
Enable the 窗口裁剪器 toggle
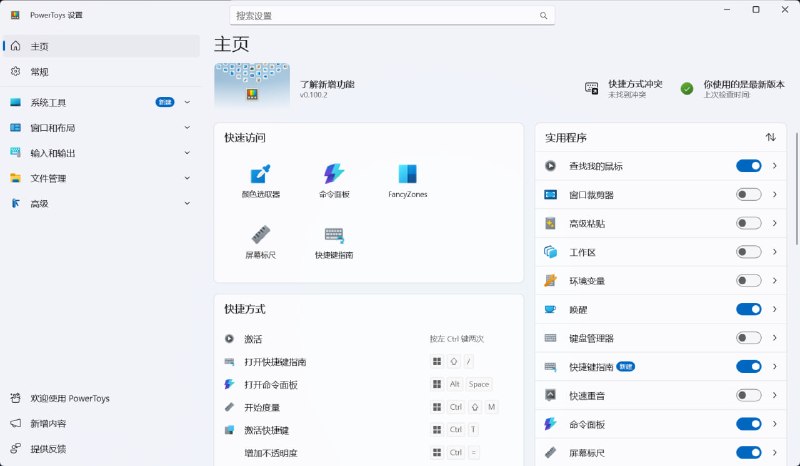[x=748, y=194]
